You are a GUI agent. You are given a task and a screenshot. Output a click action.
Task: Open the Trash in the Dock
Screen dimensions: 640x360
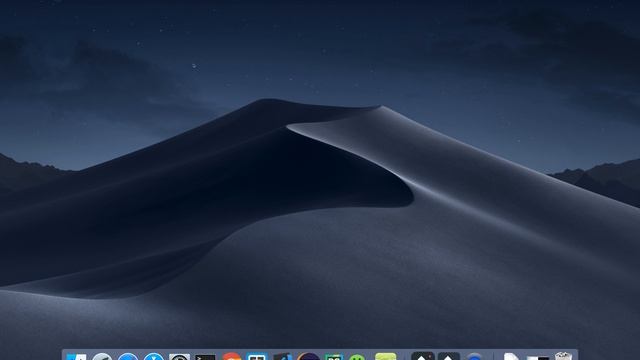[x=563, y=356]
